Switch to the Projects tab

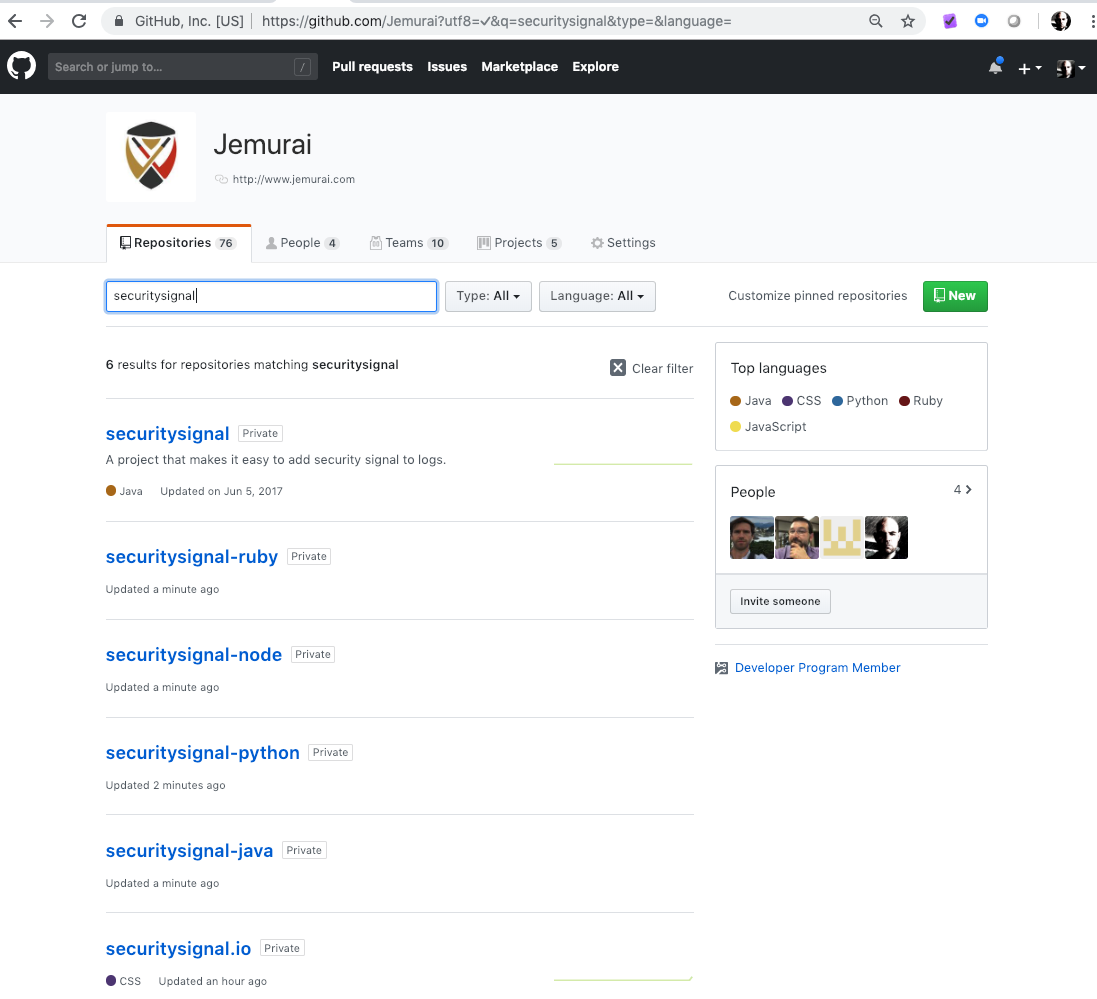[x=518, y=243]
